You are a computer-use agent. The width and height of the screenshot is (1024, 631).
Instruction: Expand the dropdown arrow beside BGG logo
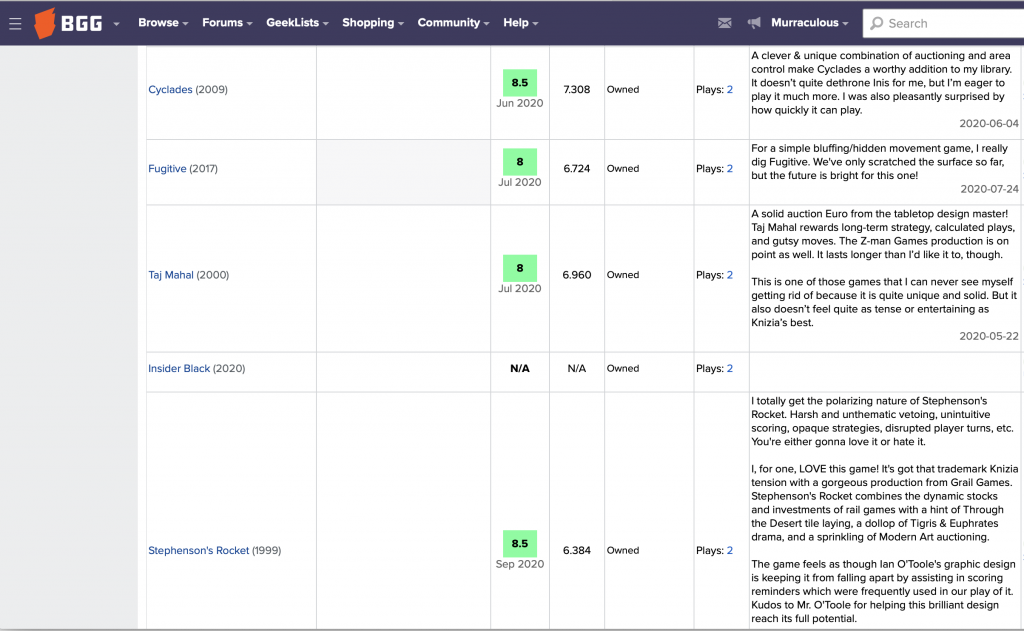116,24
